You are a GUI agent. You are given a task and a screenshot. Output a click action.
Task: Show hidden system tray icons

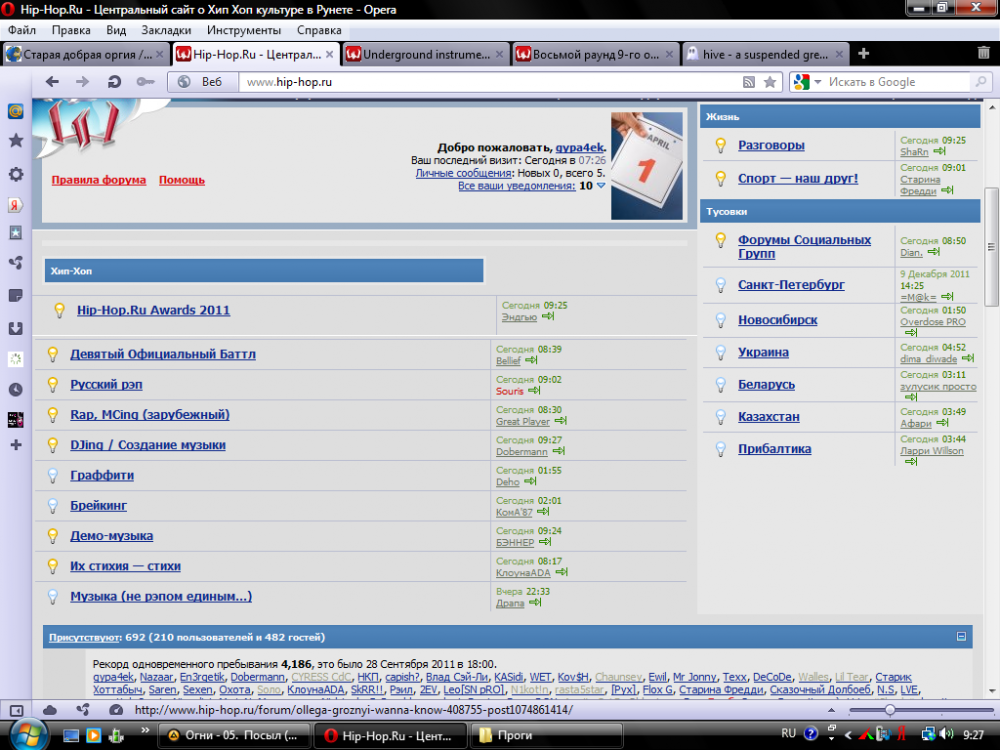[848, 735]
